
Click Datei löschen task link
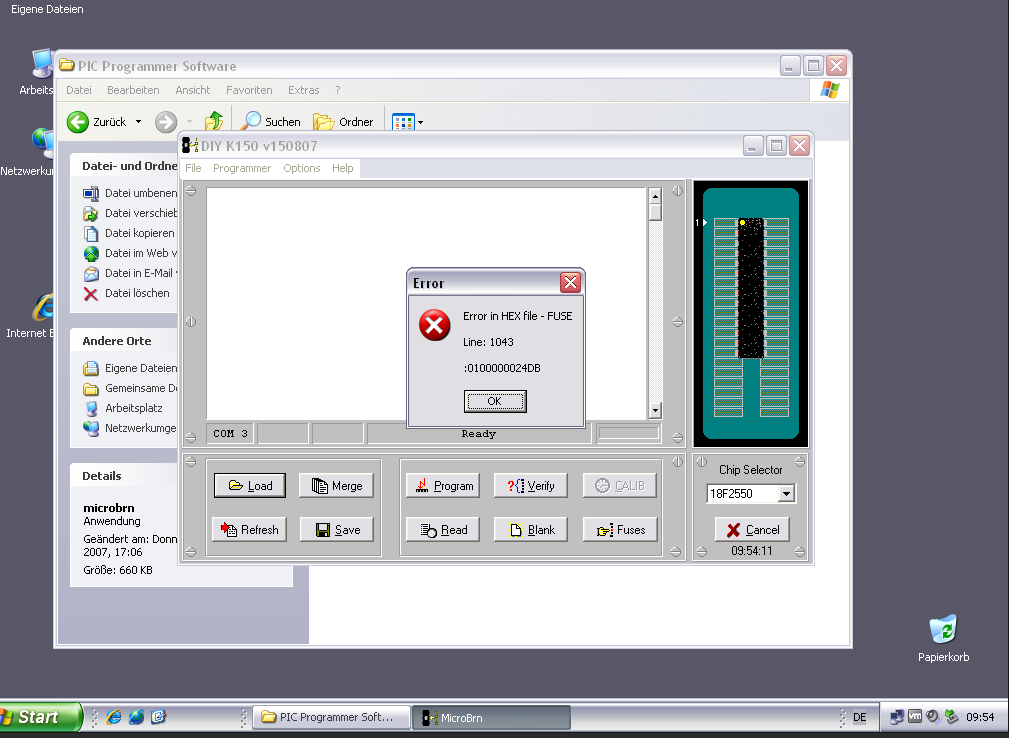126,293
